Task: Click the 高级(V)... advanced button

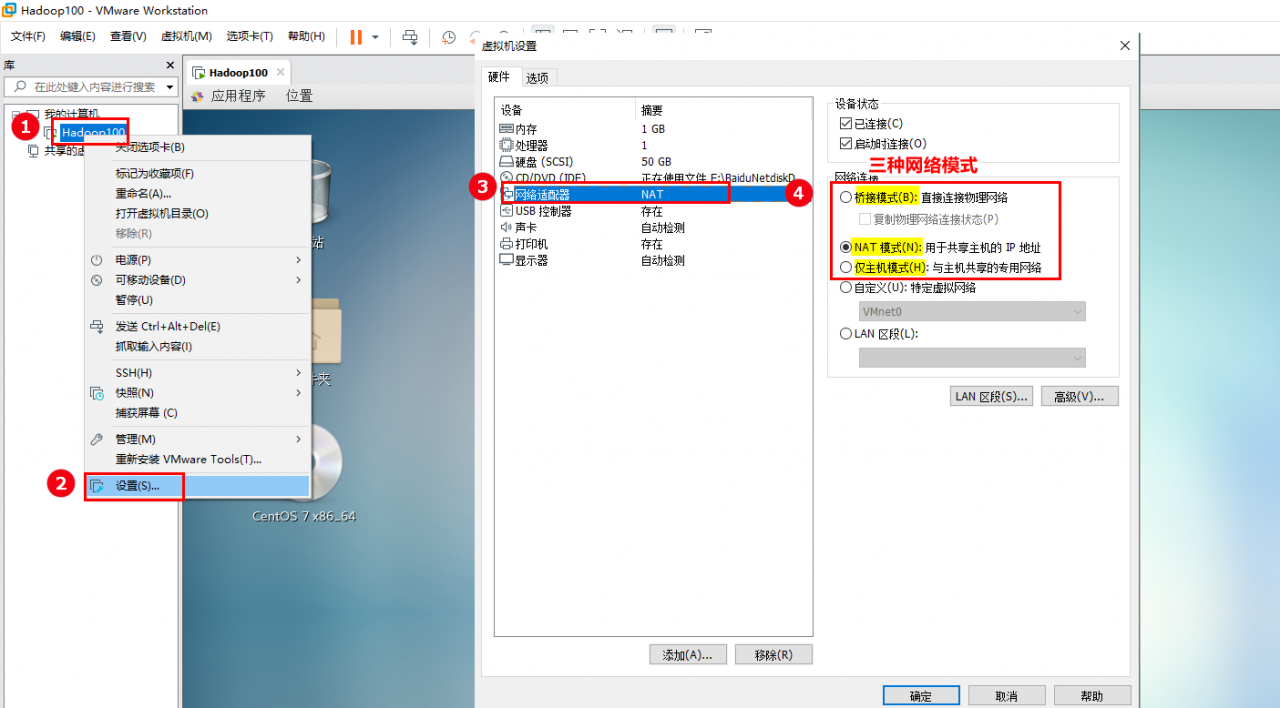Action: tap(1080, 397)
